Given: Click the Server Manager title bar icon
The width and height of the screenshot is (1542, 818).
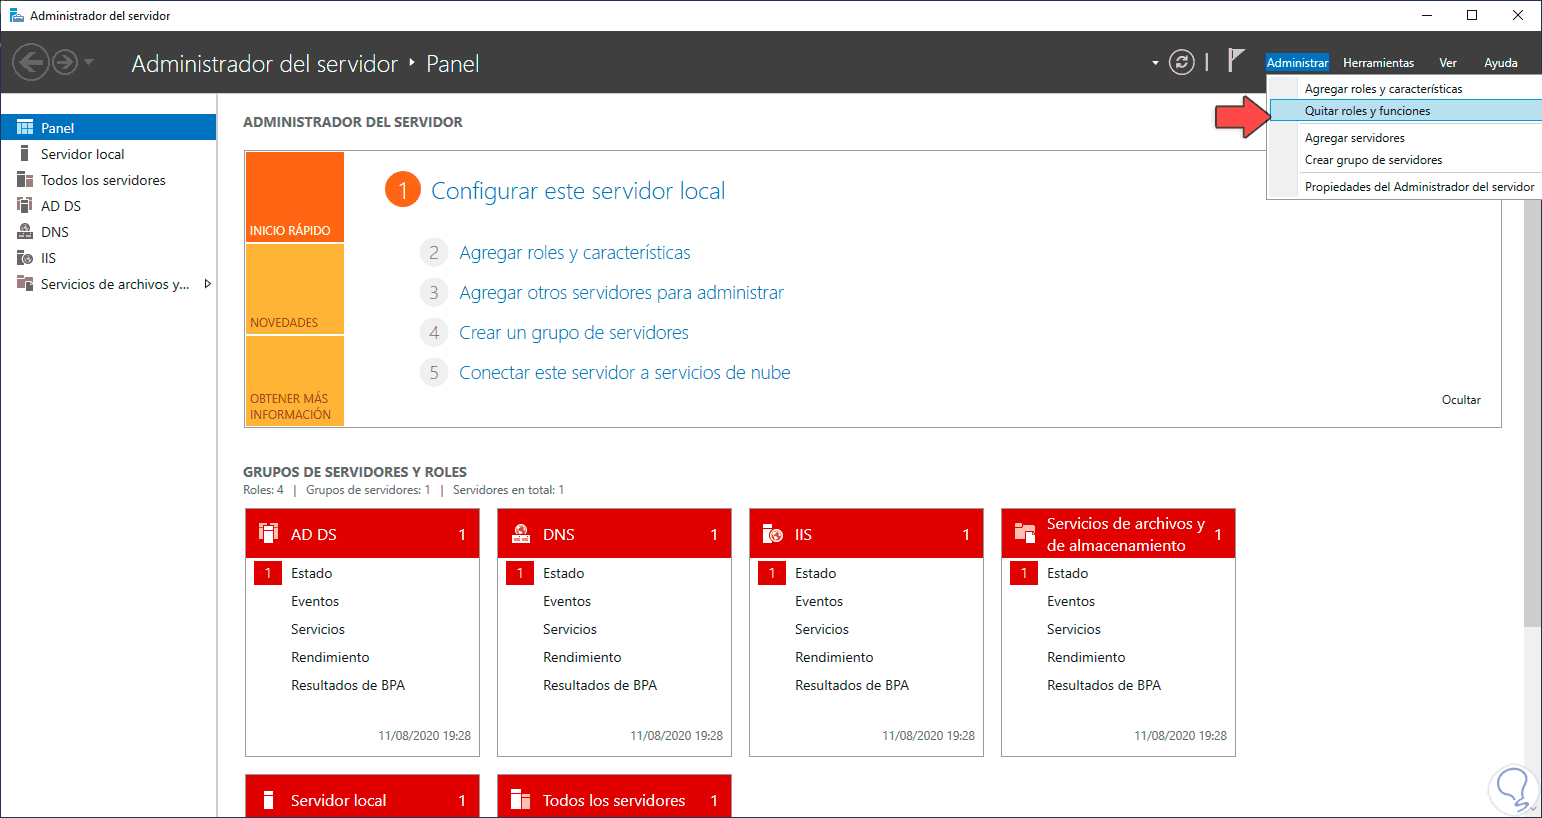Looking at the screenshot, I should [x=16, y=15].
